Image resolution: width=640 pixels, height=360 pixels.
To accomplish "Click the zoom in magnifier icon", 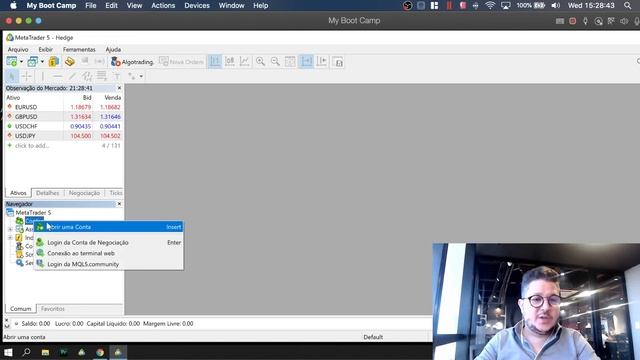I will (x=260, y=62).
